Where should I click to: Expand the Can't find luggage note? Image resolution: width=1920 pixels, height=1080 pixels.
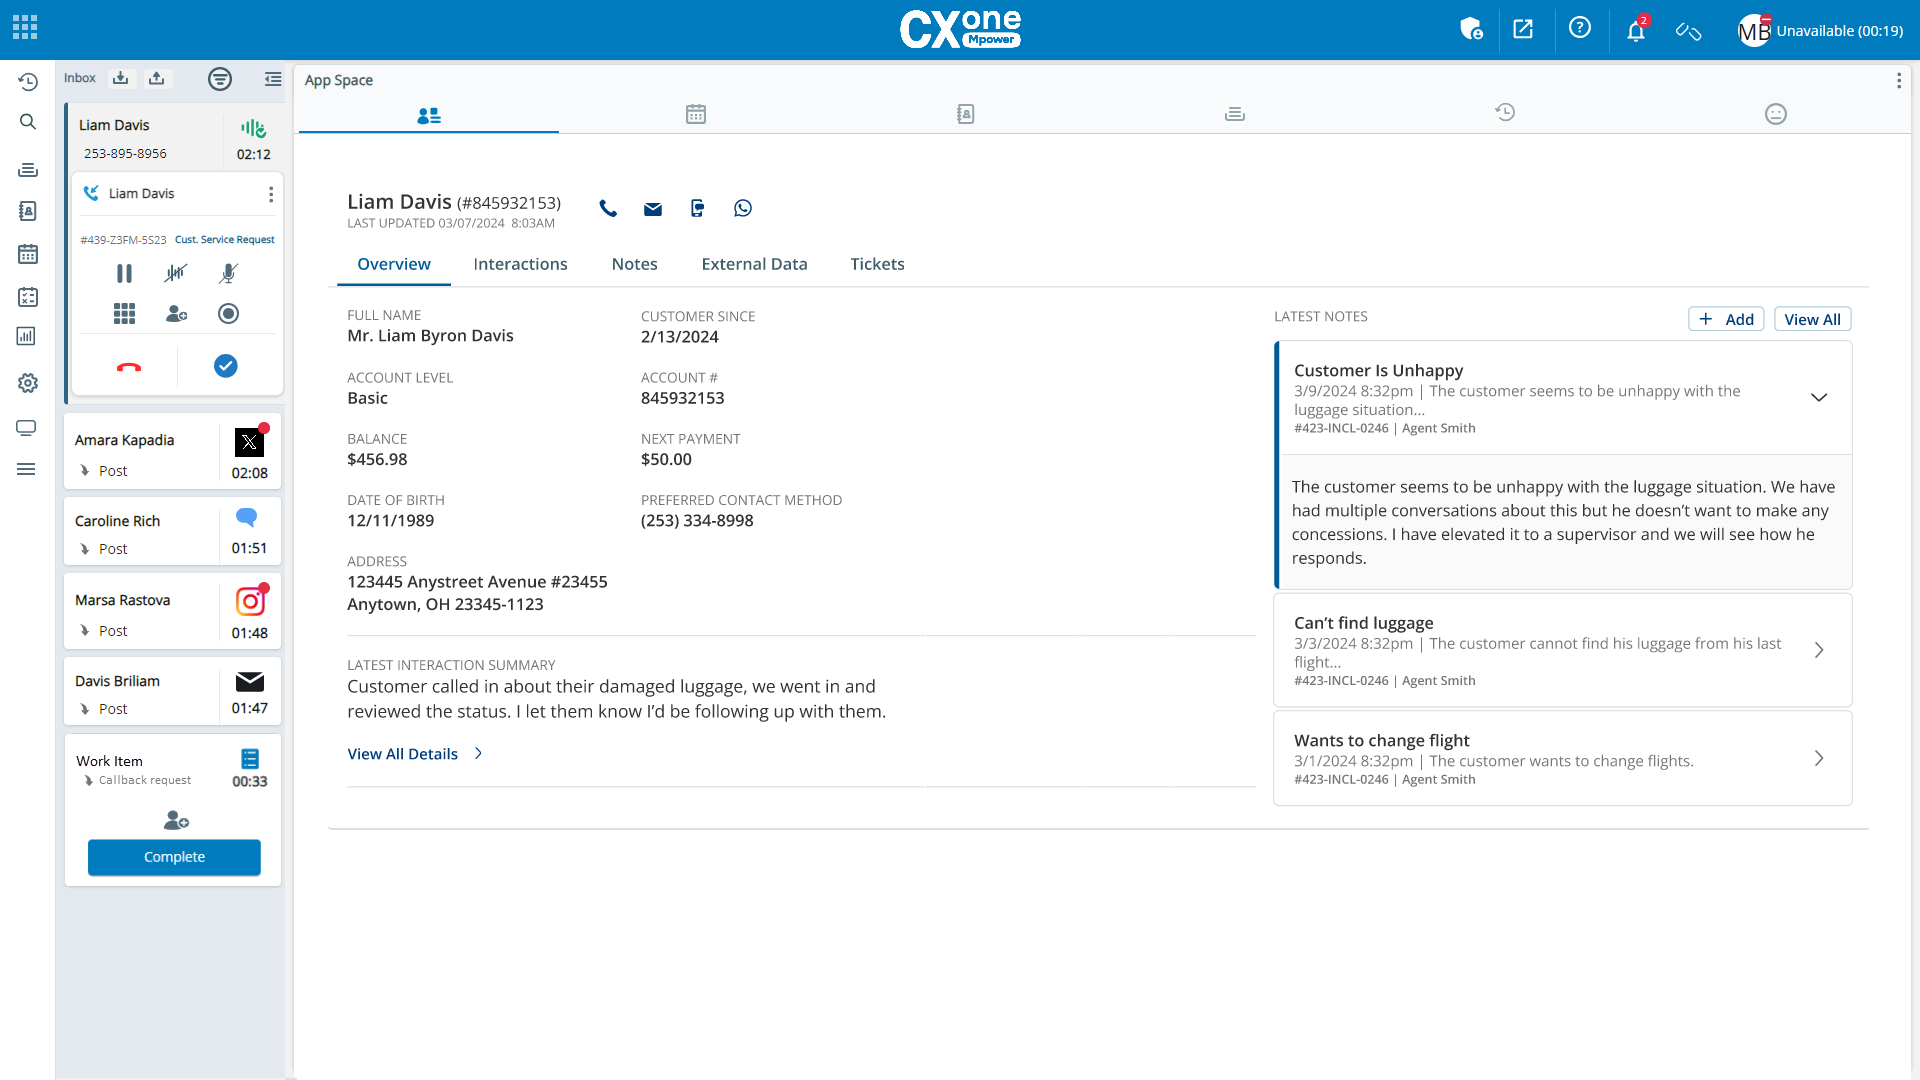point(1818,651)
